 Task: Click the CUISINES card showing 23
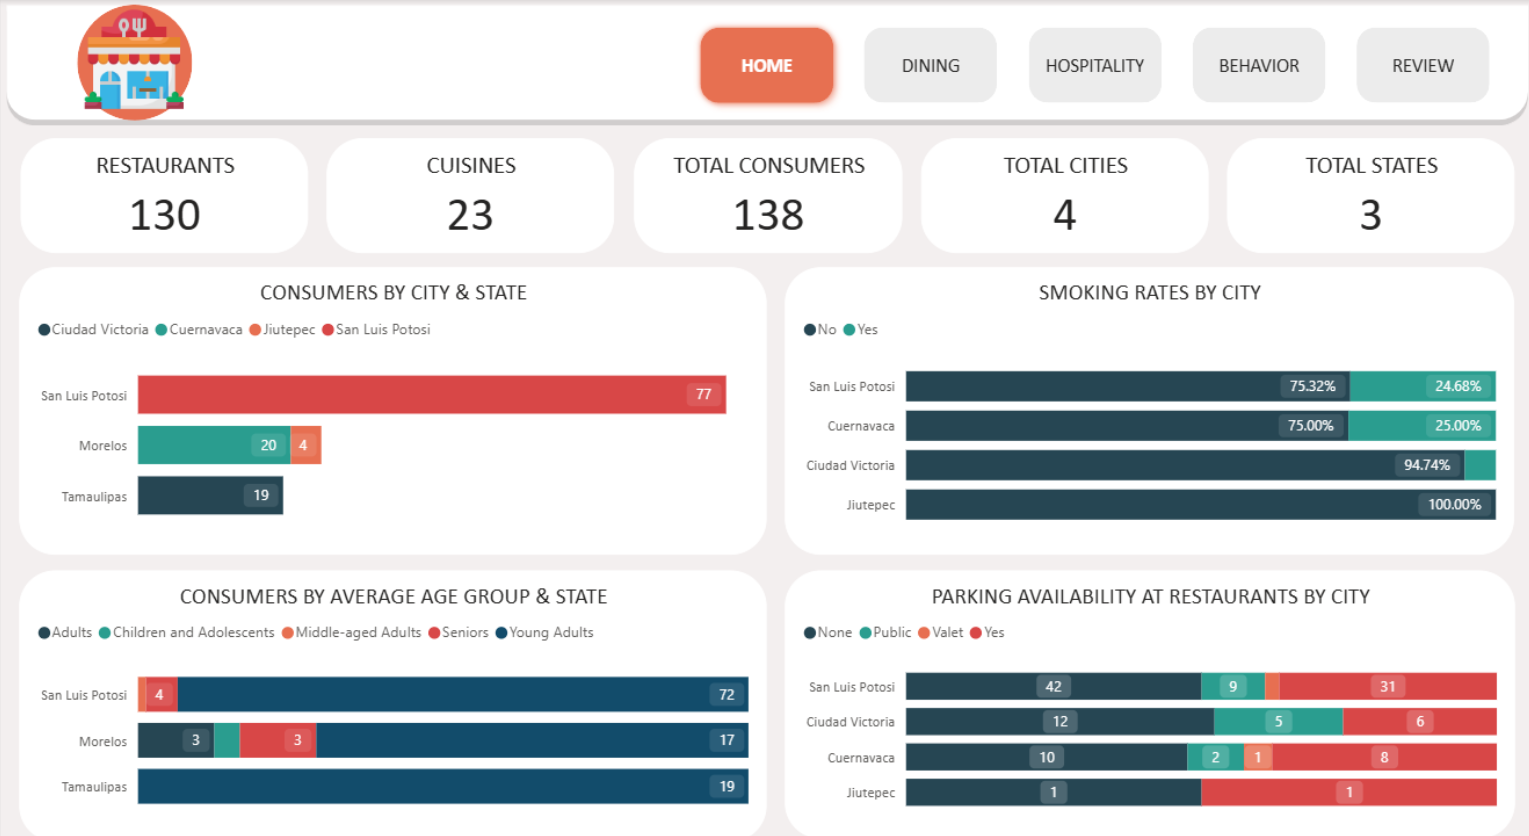(470, 196)
